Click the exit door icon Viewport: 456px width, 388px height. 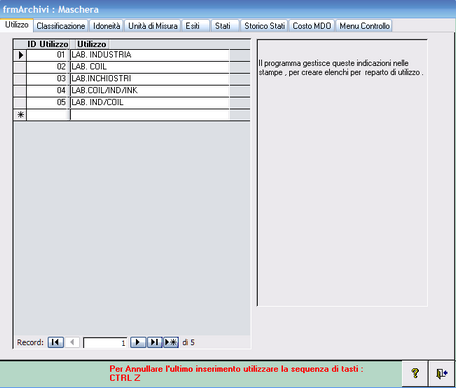[x=441, y=373]
